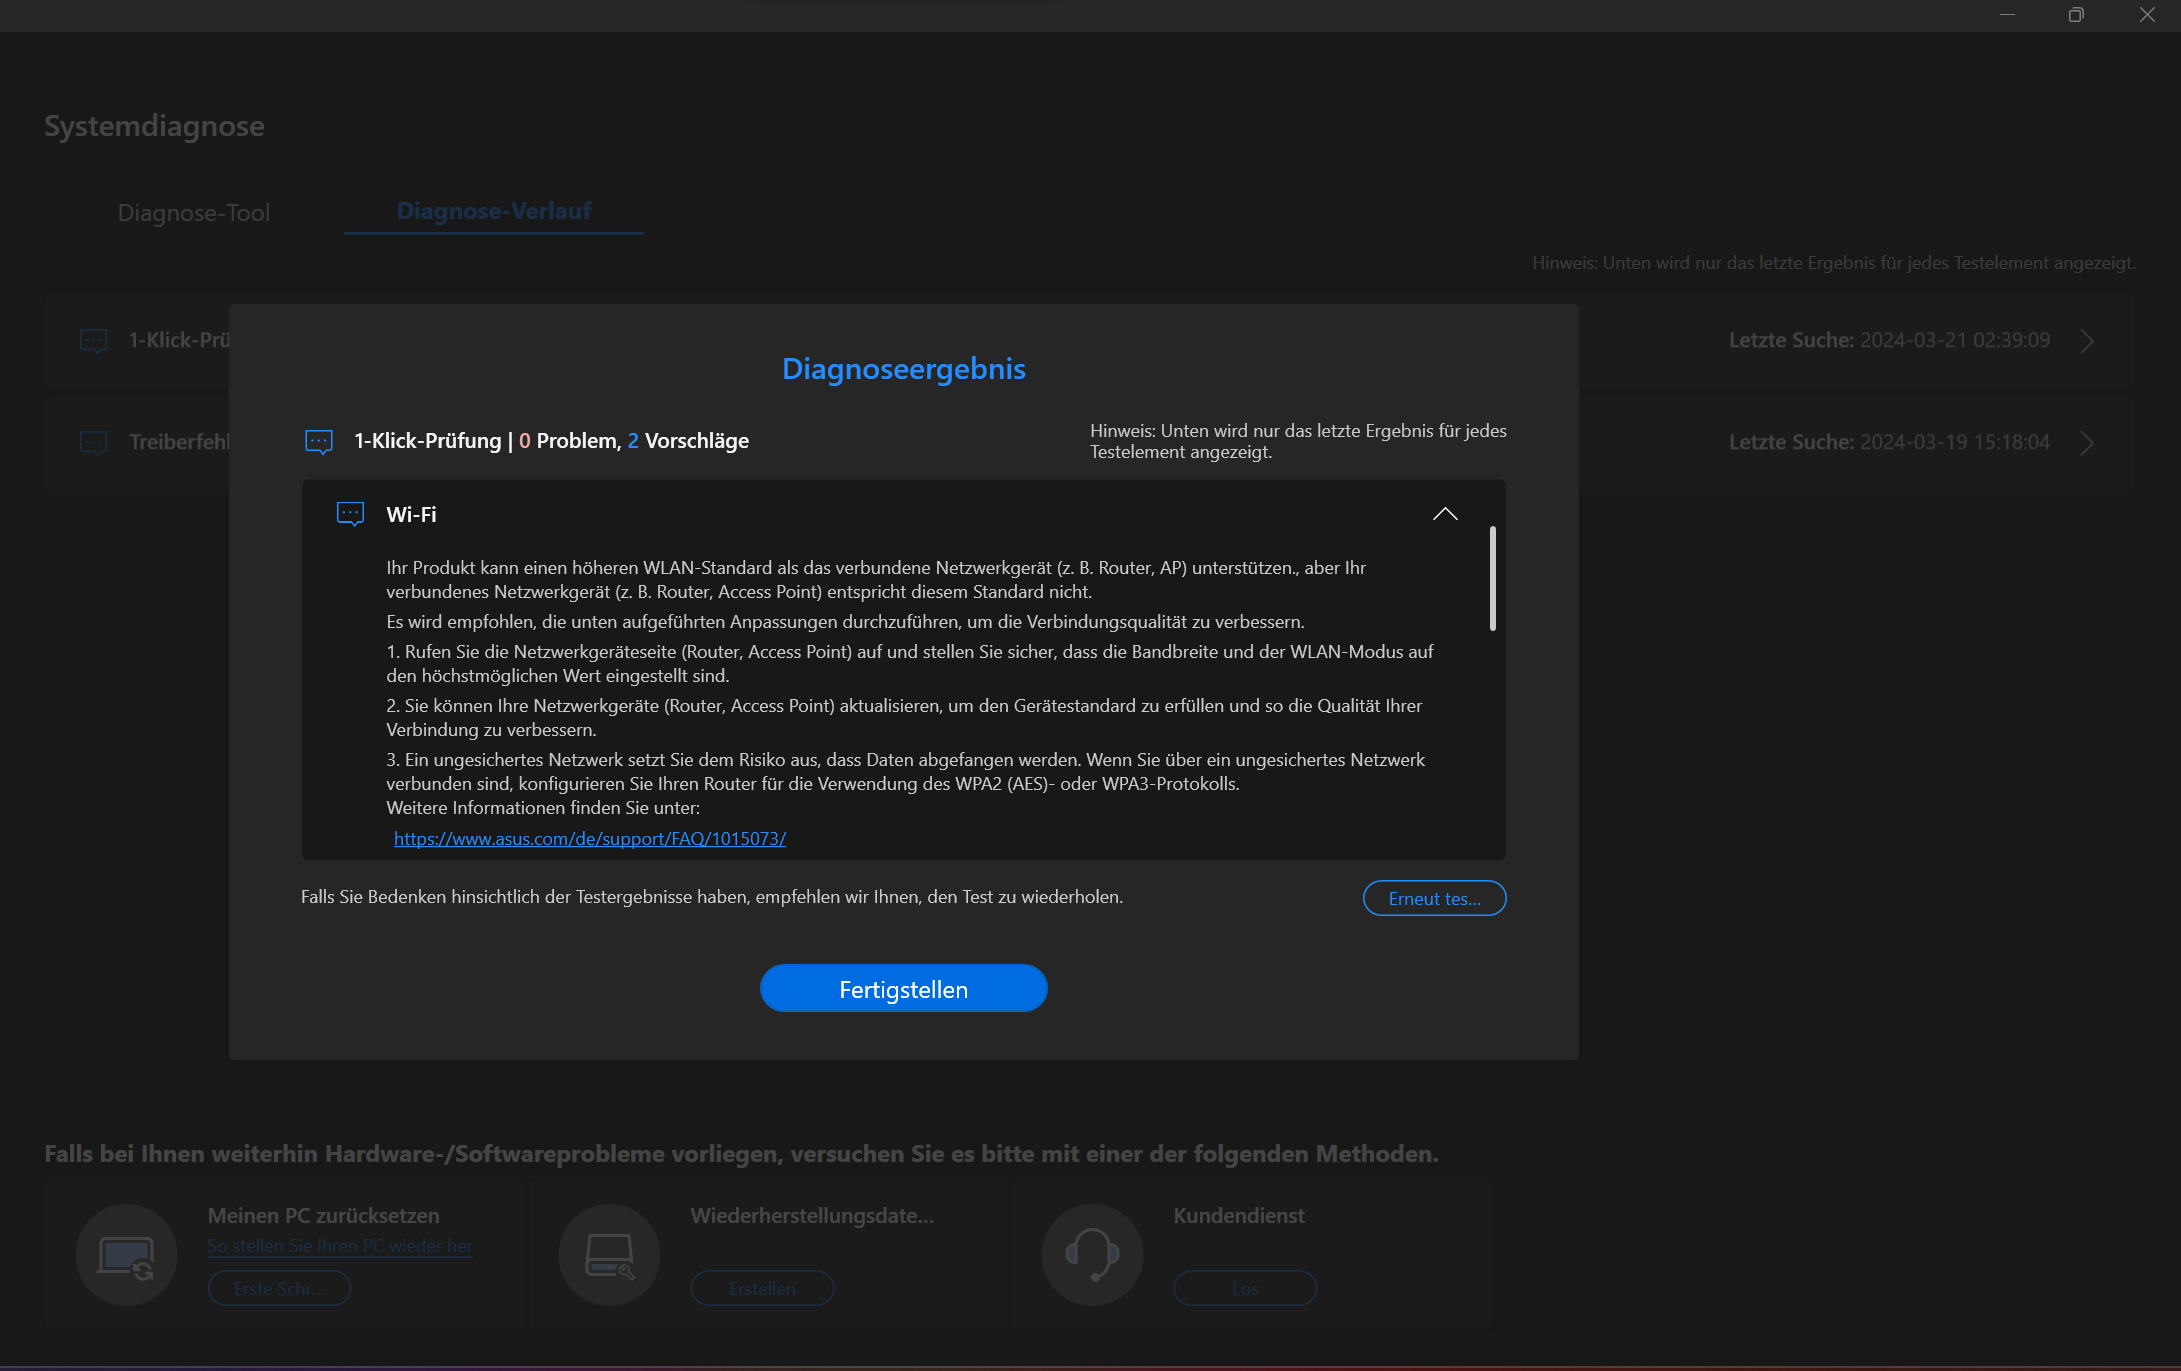Select the Diagnose-Verlauf tab
The image size is (2181, 1371).
(x=494, y=211)
